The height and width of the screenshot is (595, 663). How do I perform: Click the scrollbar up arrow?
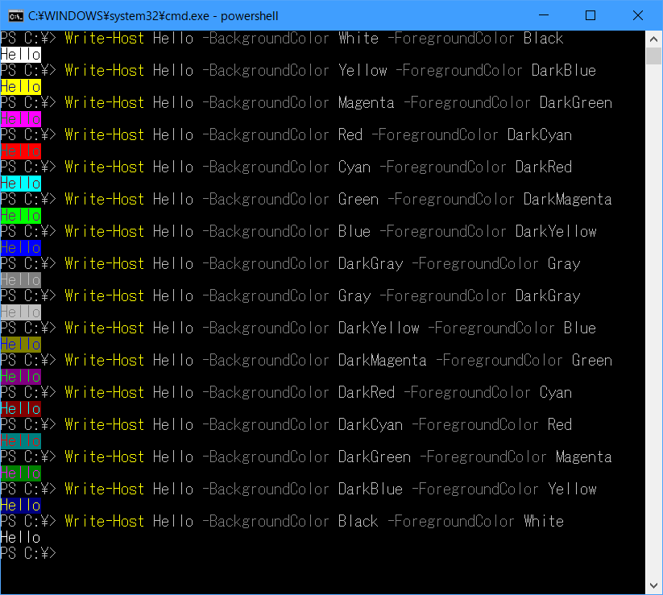(654, 39)
